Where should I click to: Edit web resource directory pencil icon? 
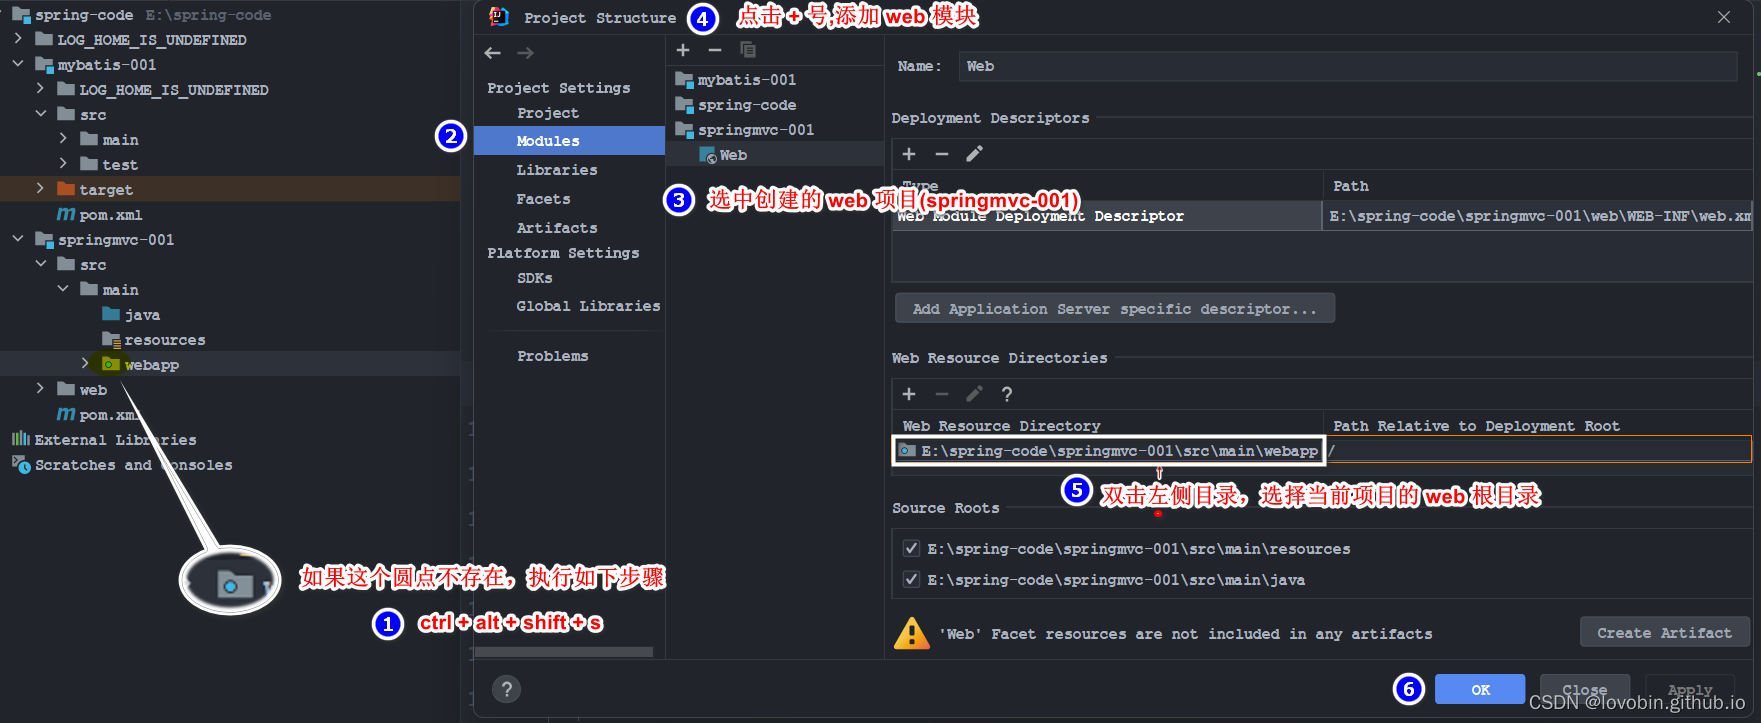click(x=974, y=394)
